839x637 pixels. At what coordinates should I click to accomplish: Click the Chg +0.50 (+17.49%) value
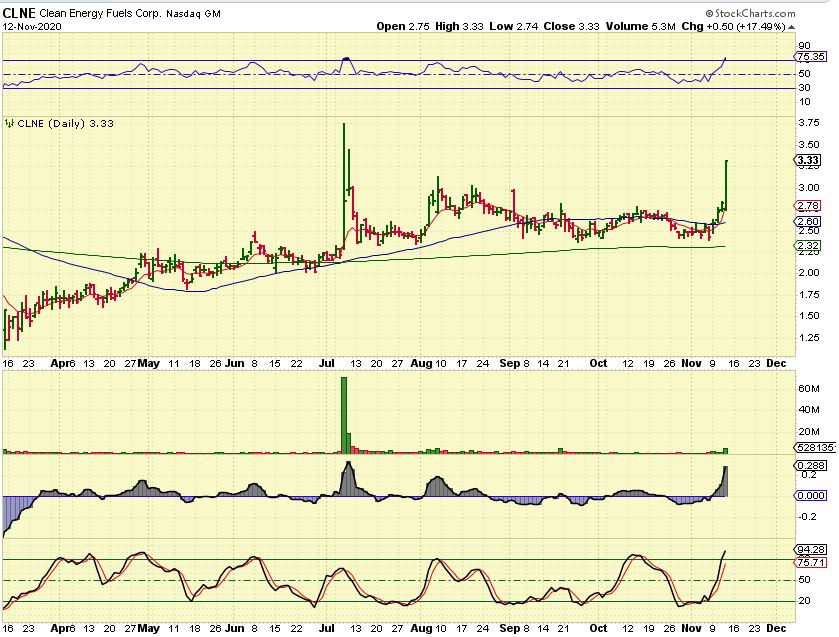tap(733, 26)
